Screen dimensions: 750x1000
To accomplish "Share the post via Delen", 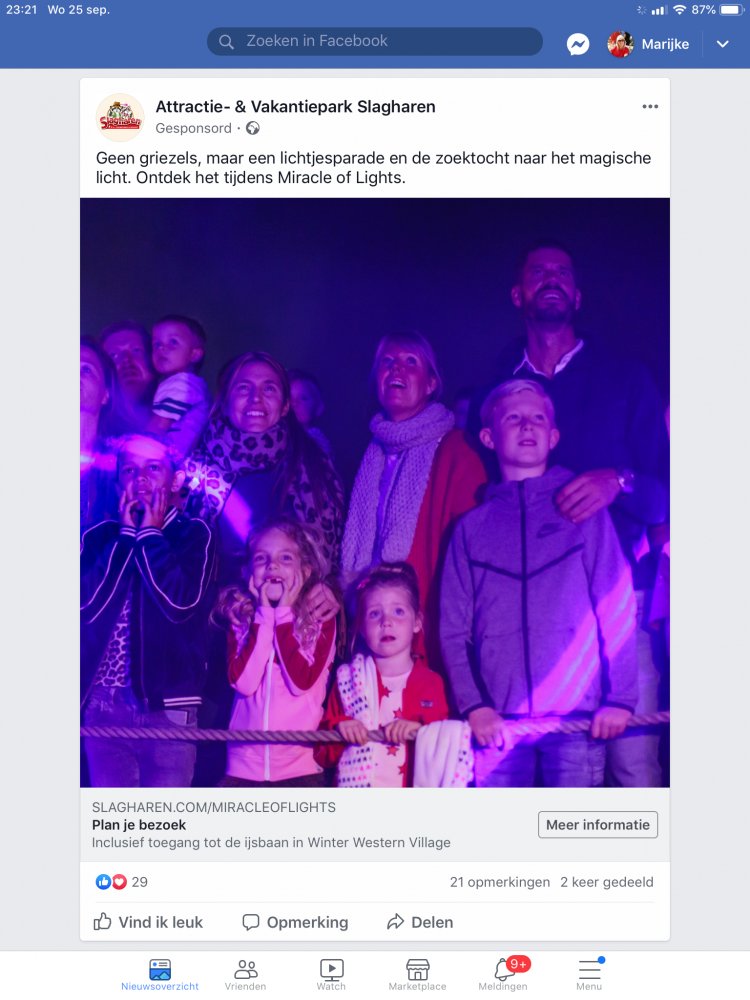I will point(420,922).
